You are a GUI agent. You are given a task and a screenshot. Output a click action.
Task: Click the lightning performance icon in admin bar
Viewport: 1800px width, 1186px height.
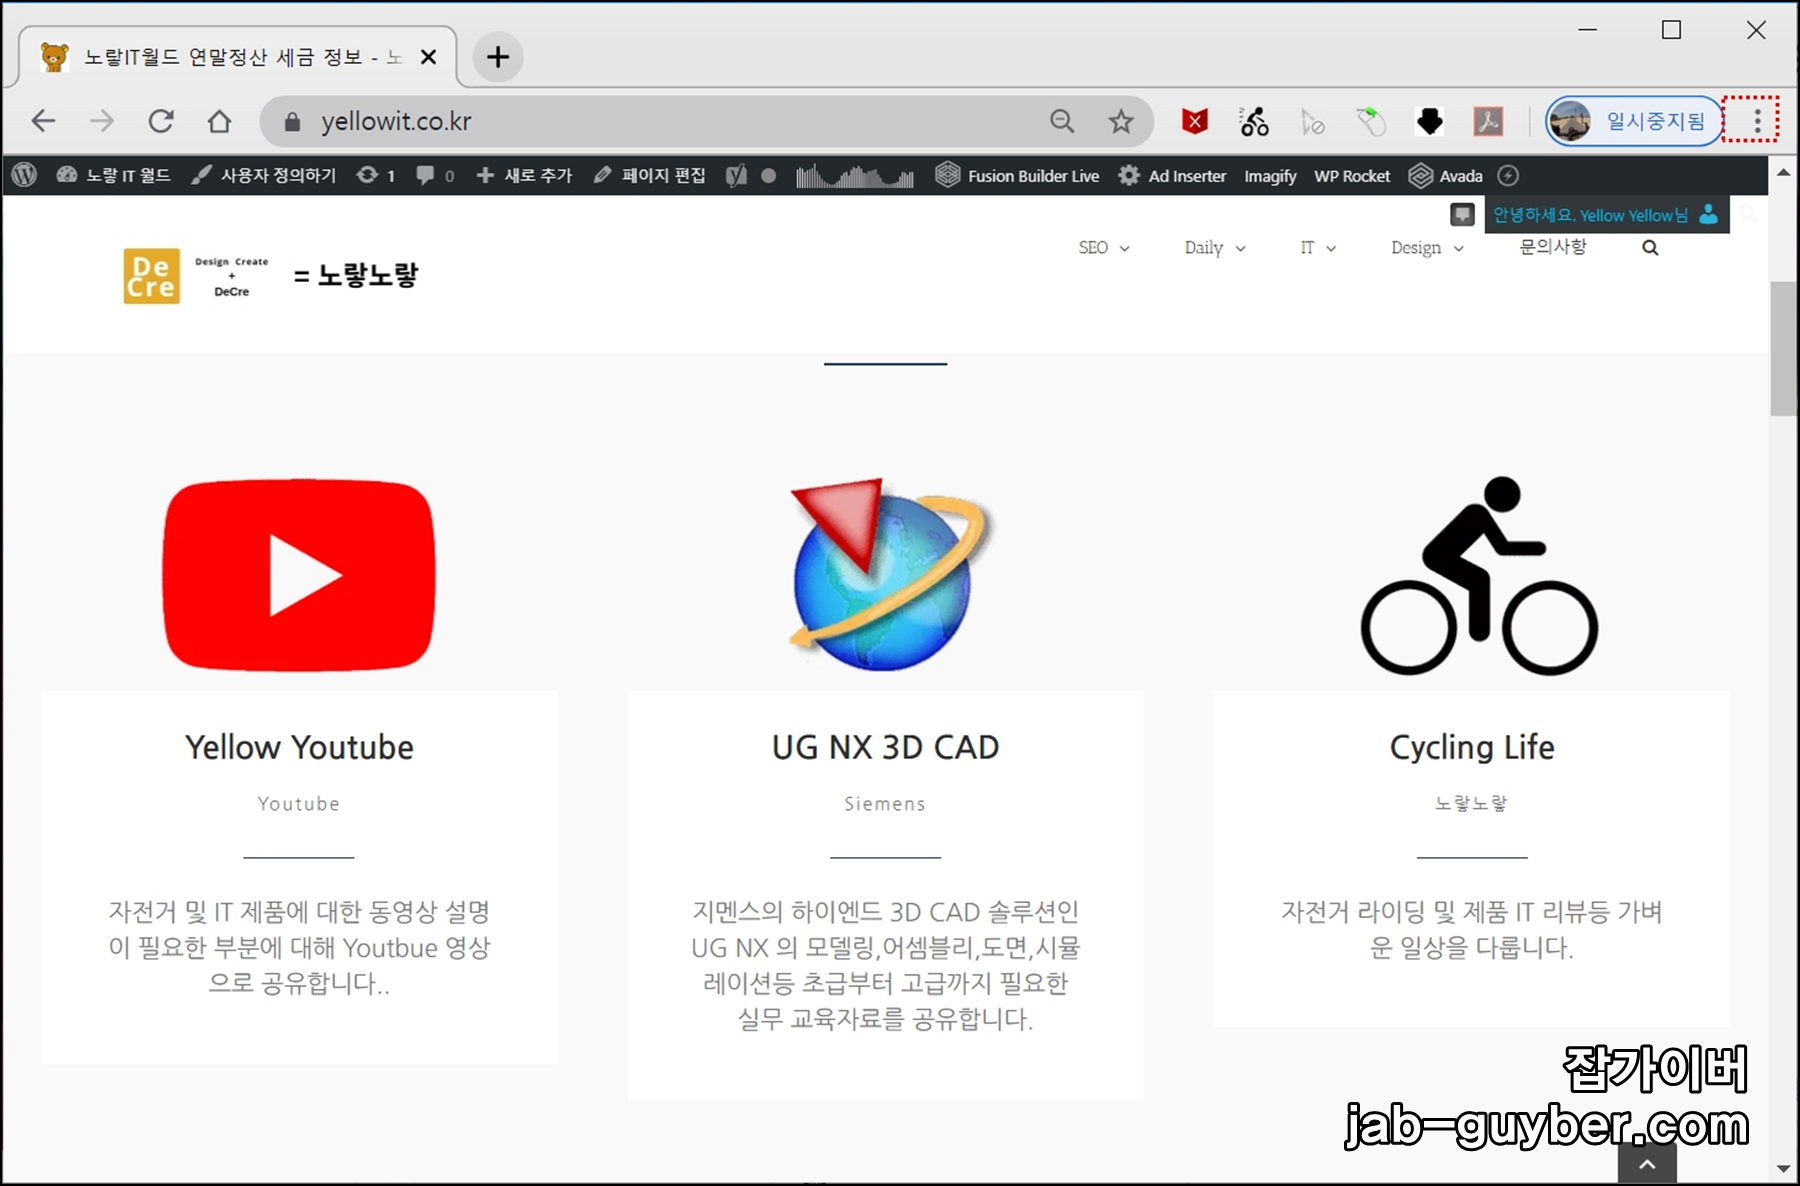tap(1510, 175)
